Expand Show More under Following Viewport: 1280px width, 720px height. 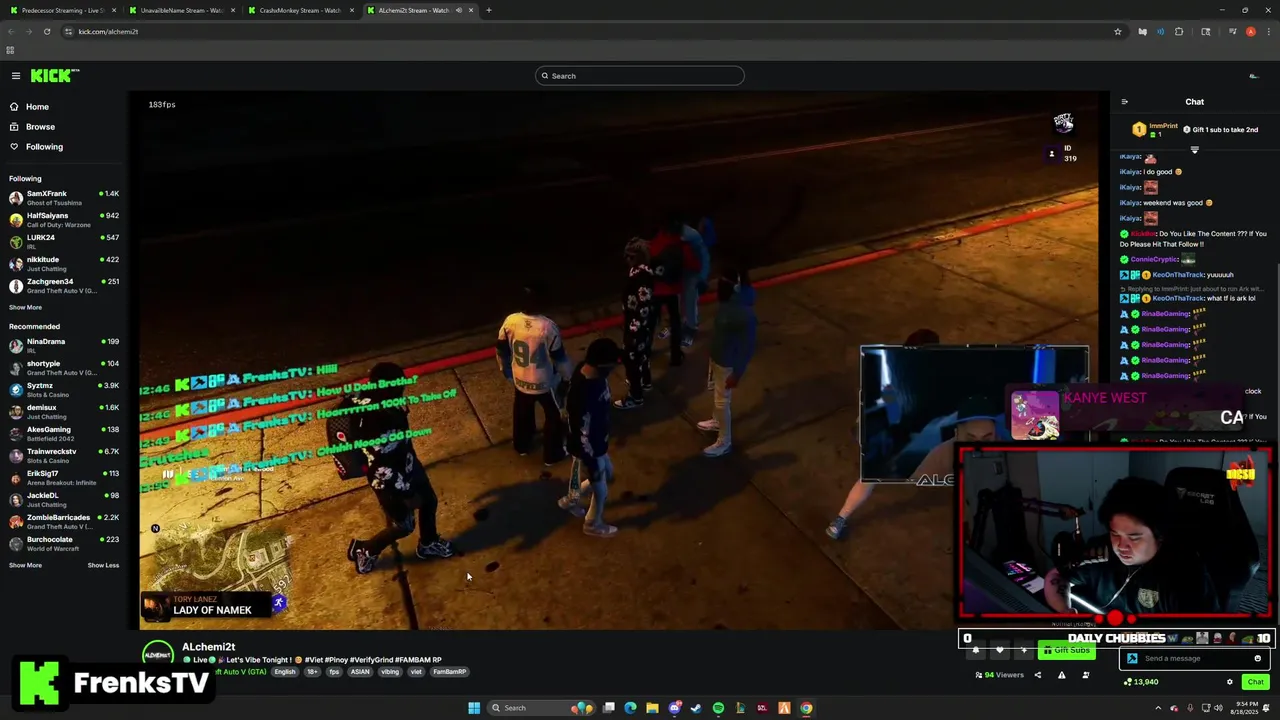point(26,308)
